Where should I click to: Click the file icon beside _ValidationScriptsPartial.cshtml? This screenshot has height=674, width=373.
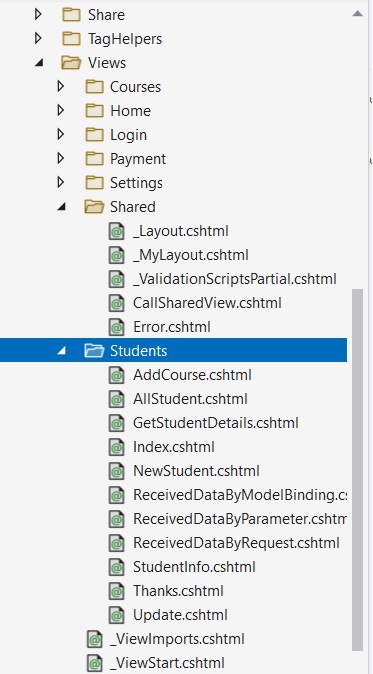[x=117, y=279]
